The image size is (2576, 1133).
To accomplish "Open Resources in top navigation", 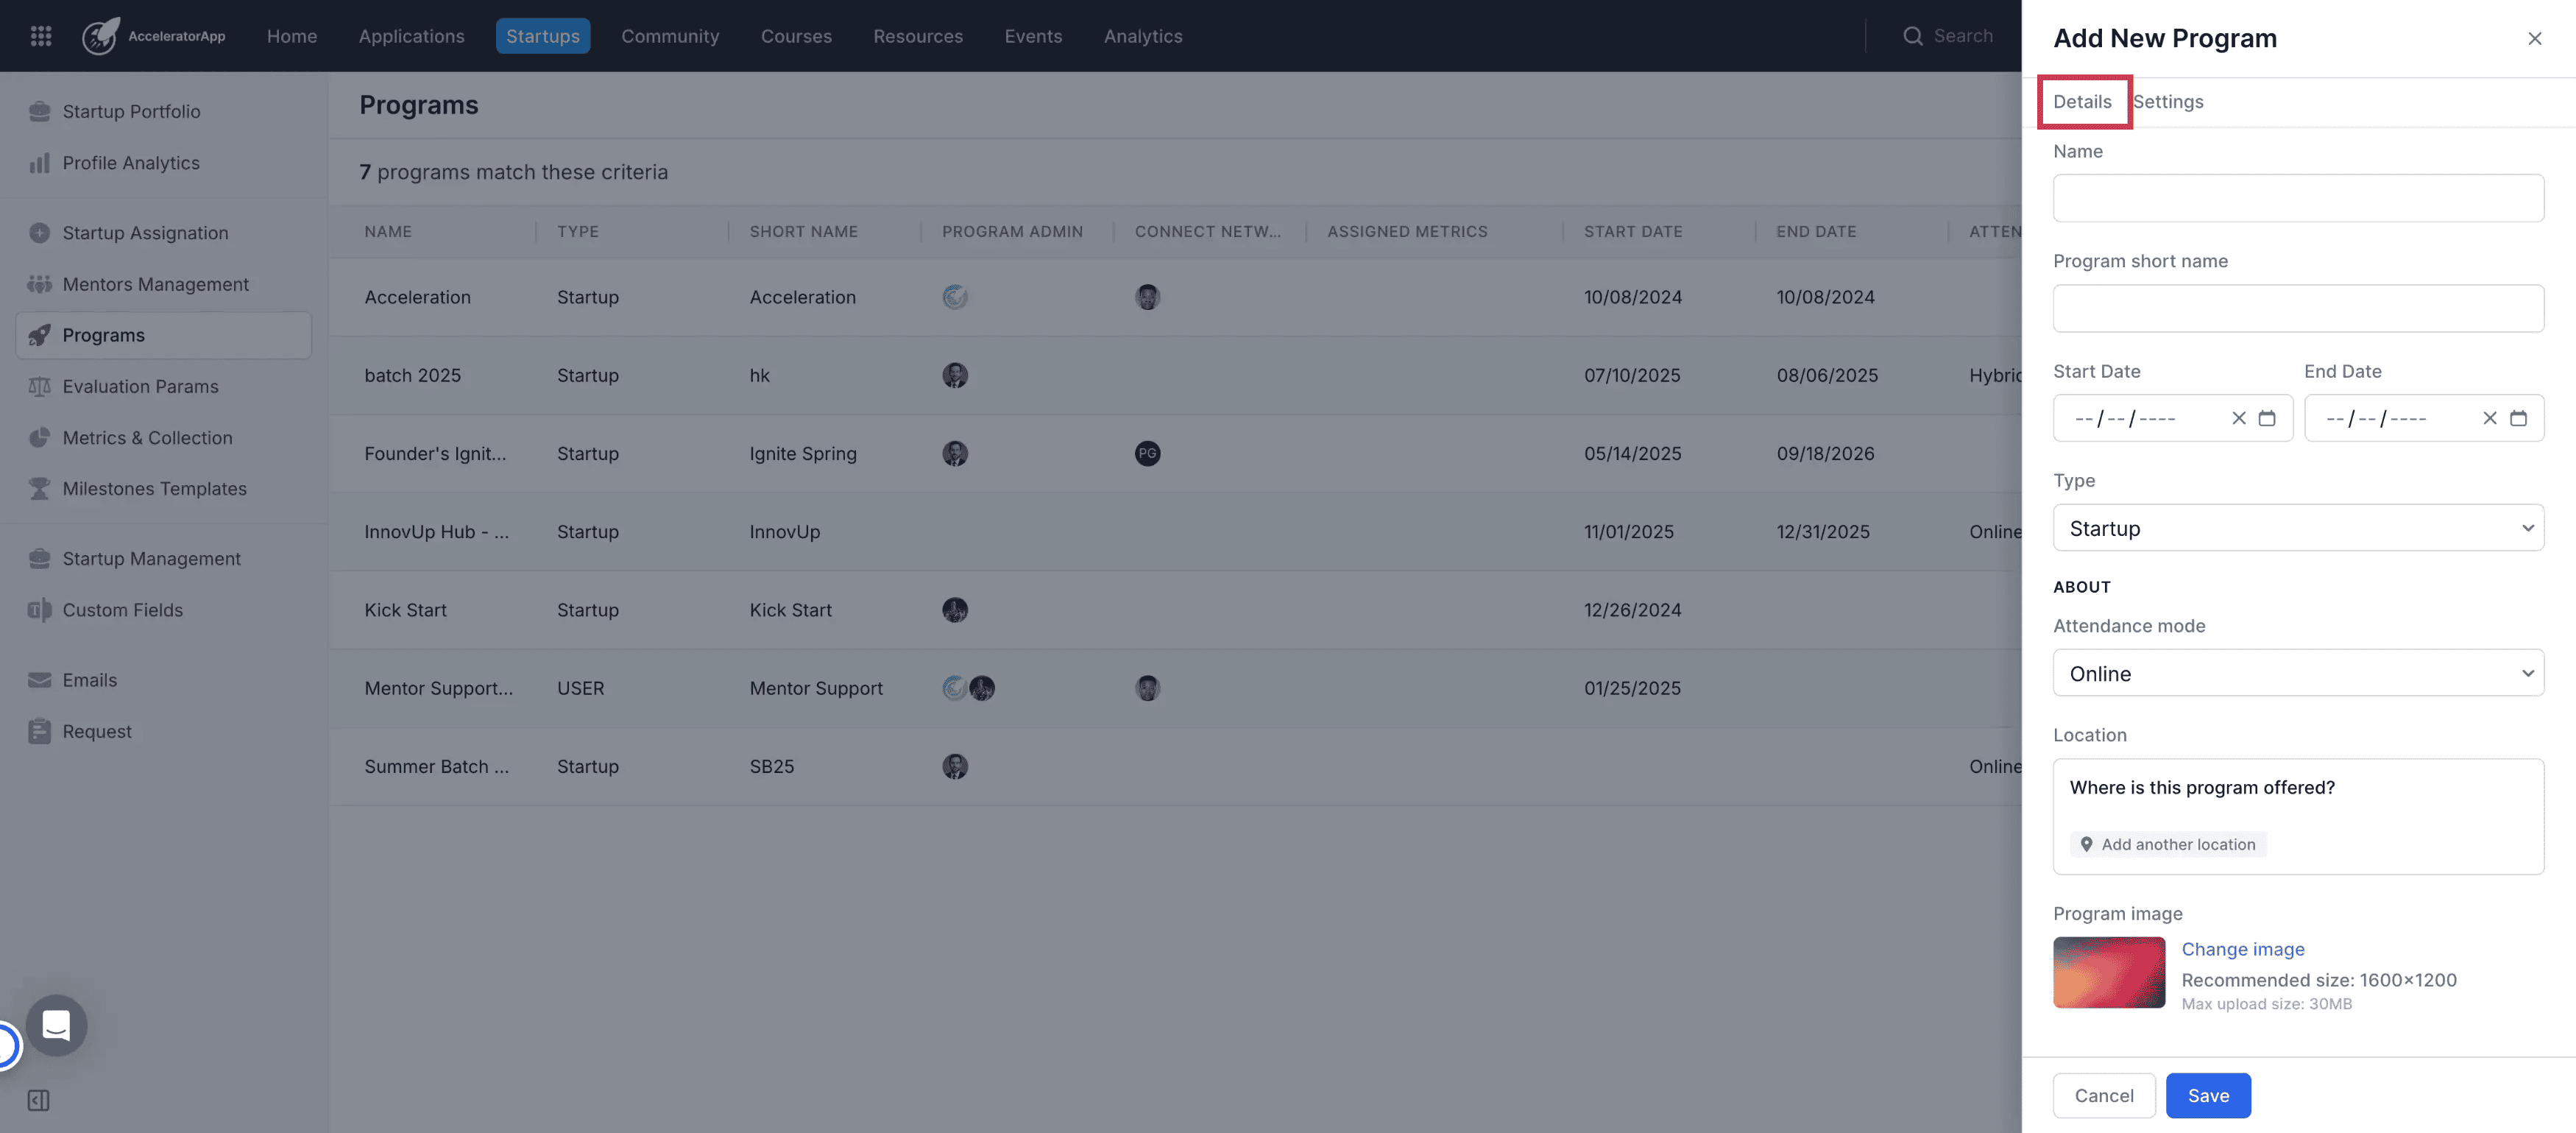I will [x=918, y=36].
